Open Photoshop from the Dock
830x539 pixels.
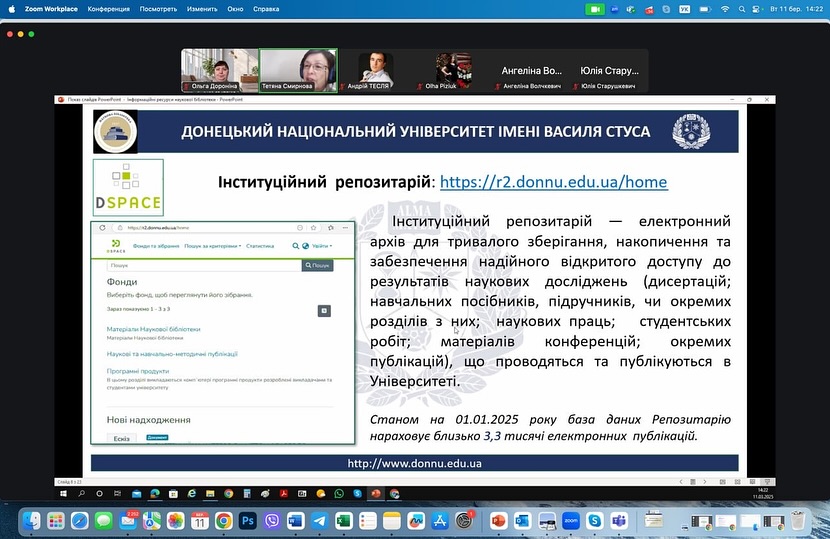(x=248, y=521)
